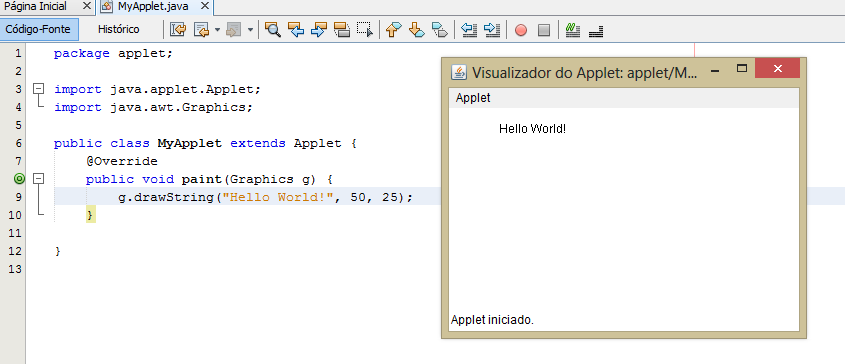Click the Applet viewer window title text

pyautogui.click(x=585, y=72)
